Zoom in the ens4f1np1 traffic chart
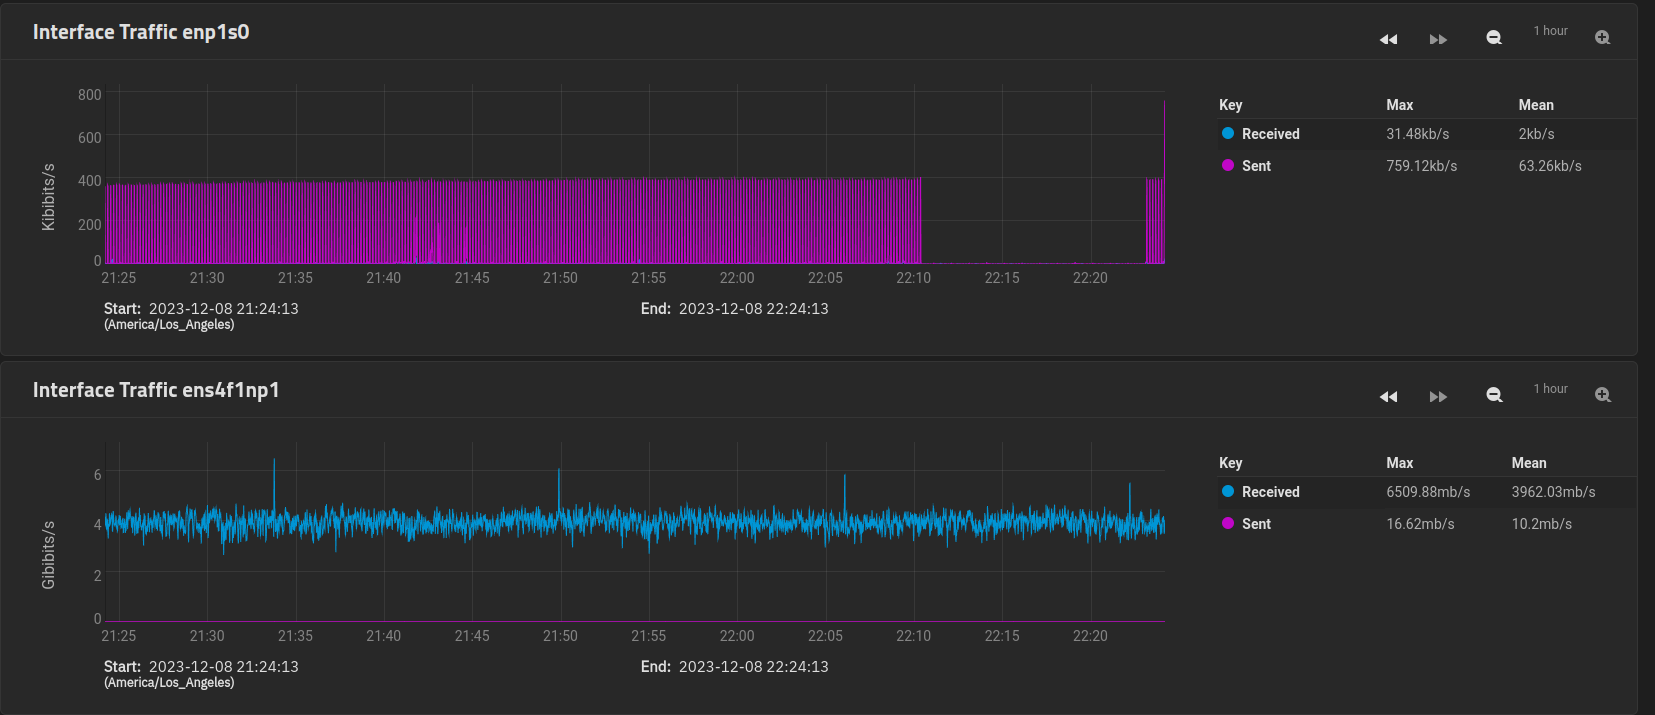Viewport: 1655px width, 715px height. [x=1603, y=396]
